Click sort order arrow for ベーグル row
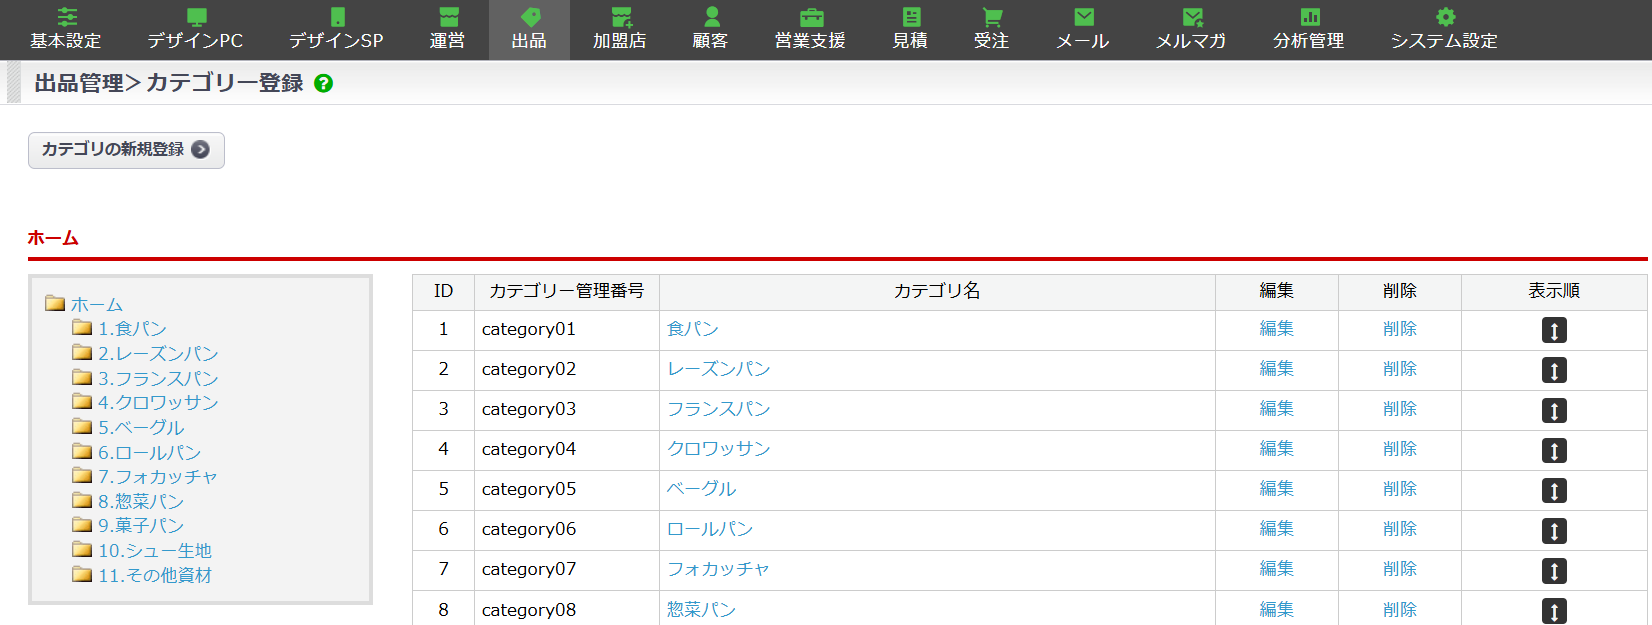1652x625 pixels. pyautogui.click(x=1554, y=490)
